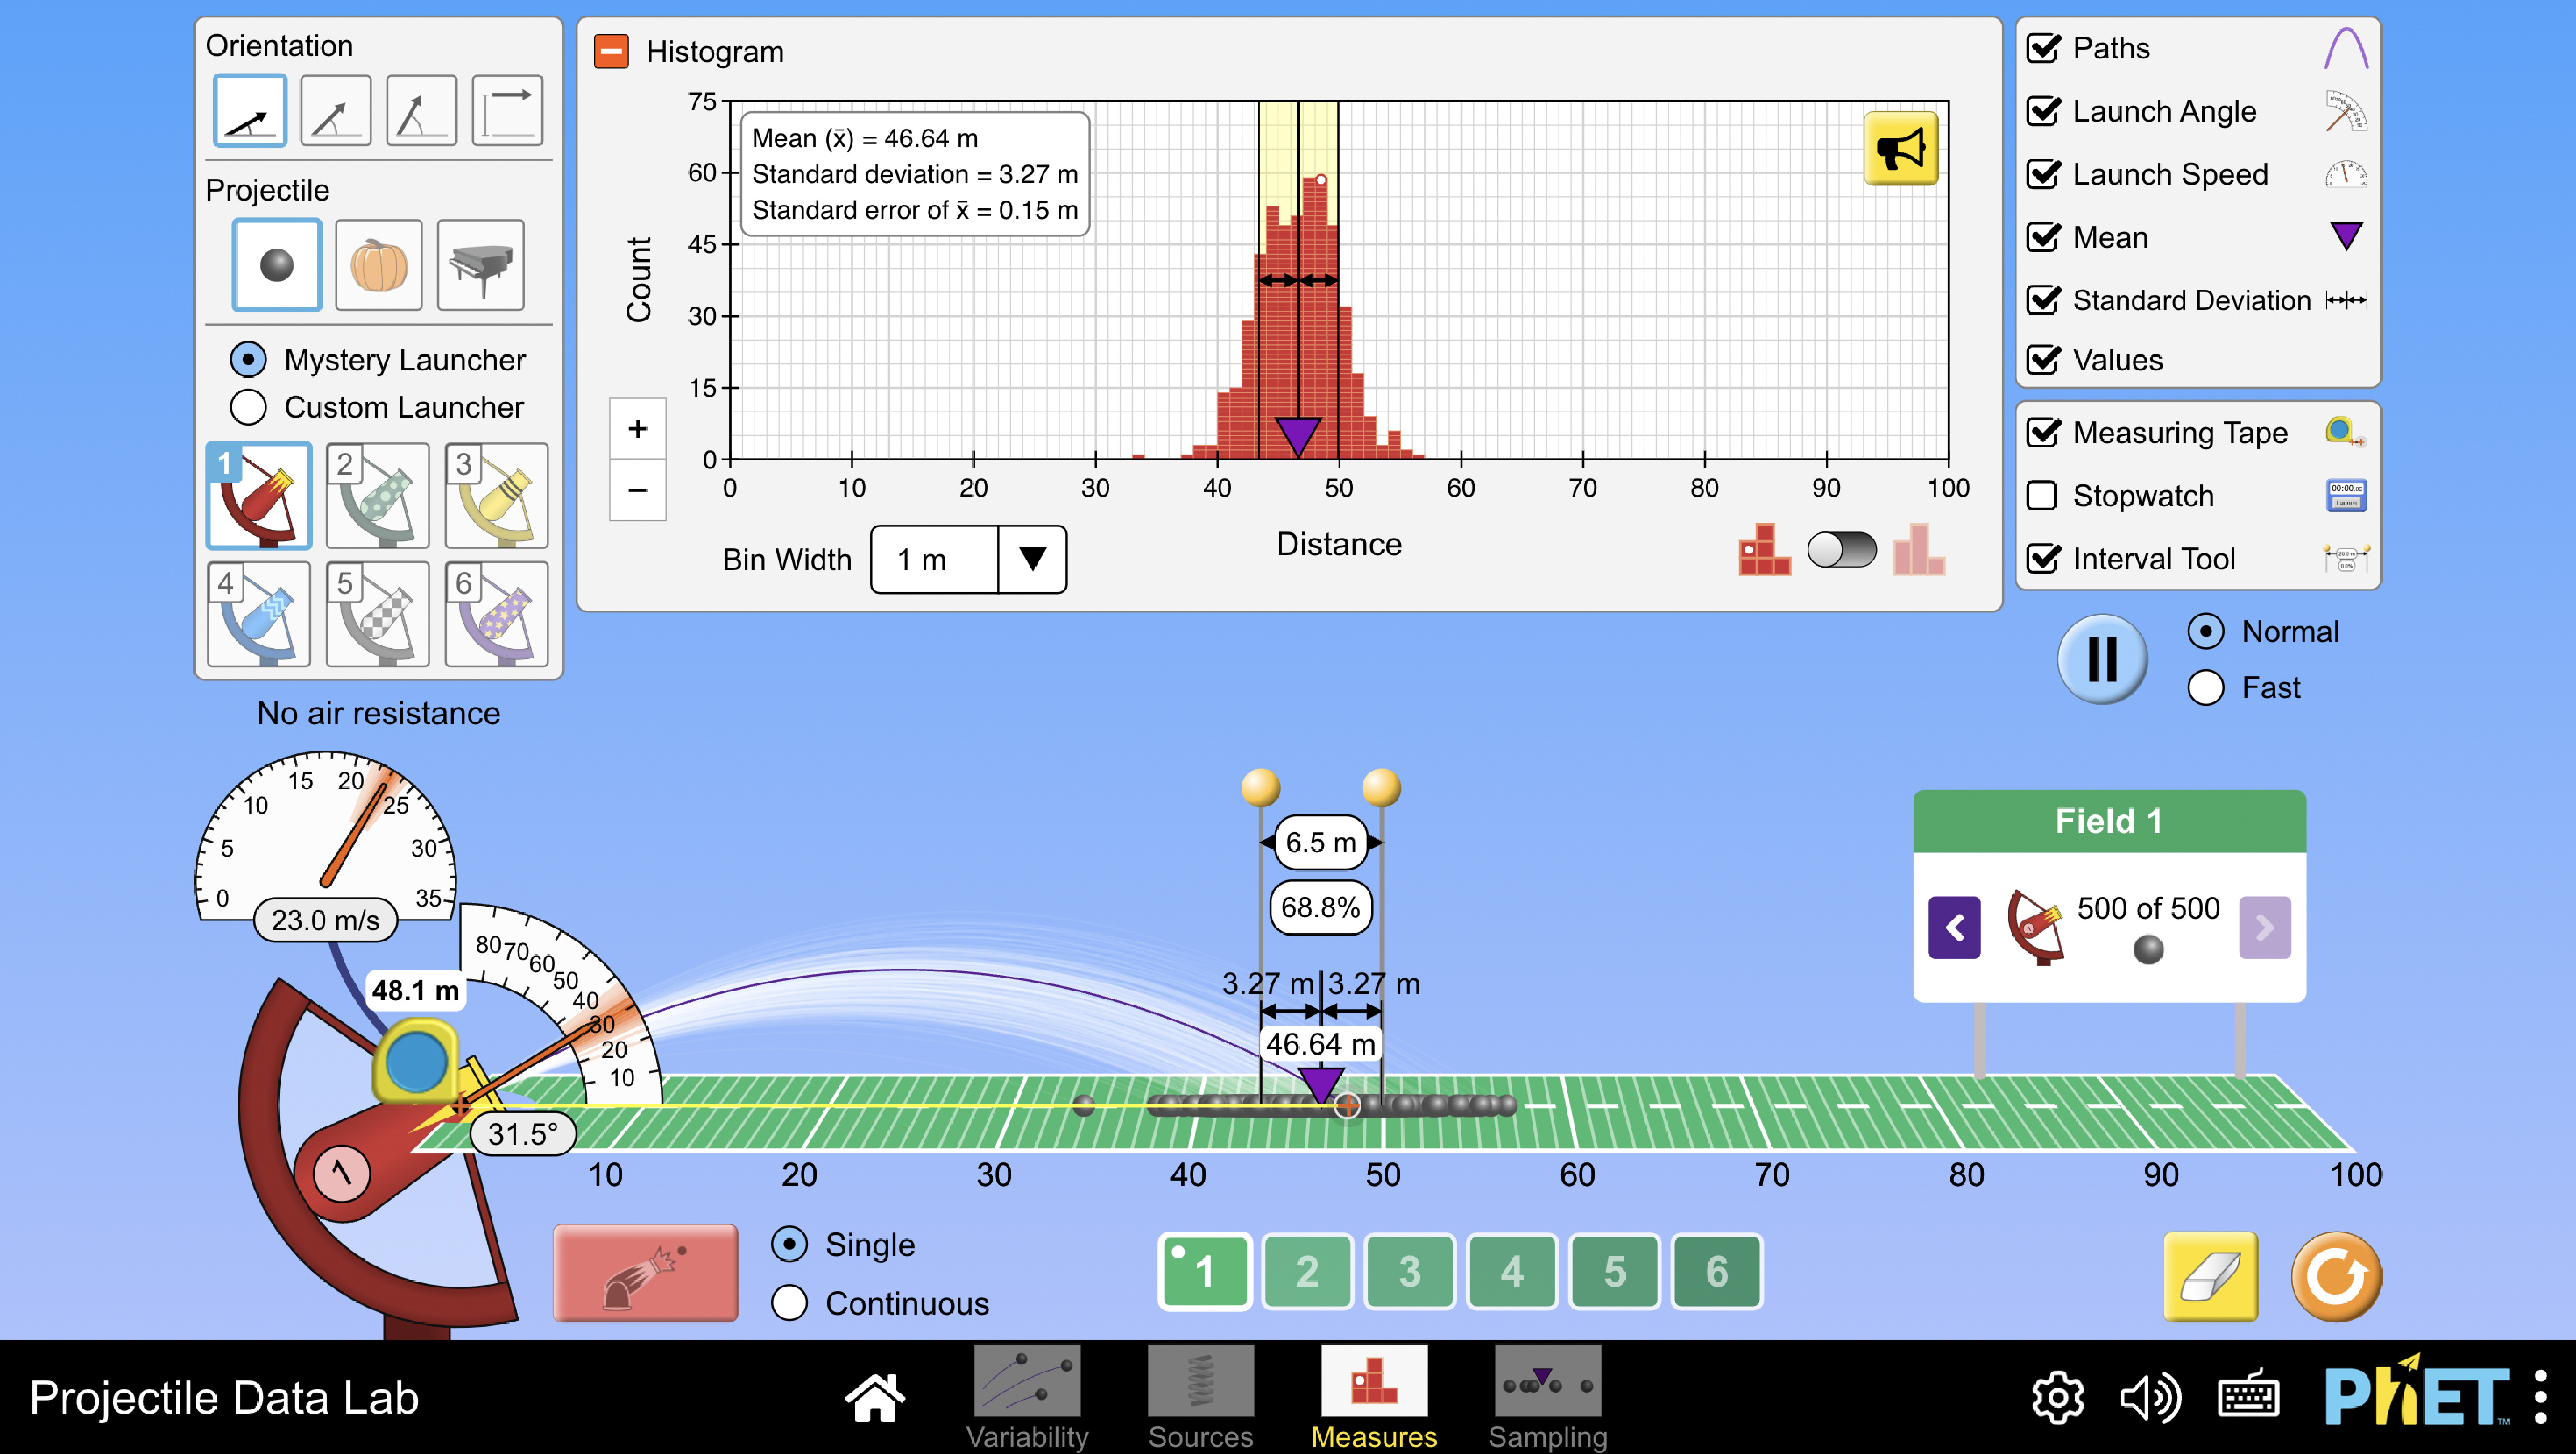The height and width of the screenshot is (1454, 2576).
Task: Go to previous projectile in Field 1
Action: 1954,928
